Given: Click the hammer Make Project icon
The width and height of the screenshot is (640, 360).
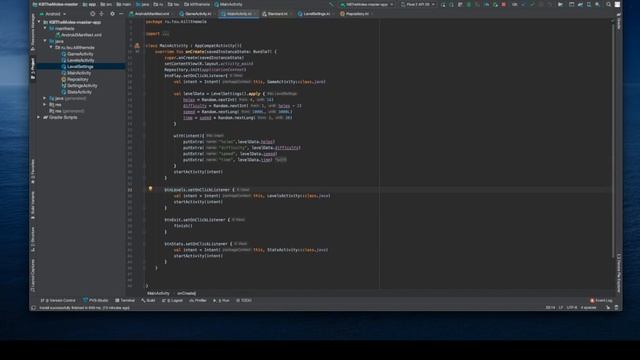Looking at the screenshot, I should [x=332, y=4].
